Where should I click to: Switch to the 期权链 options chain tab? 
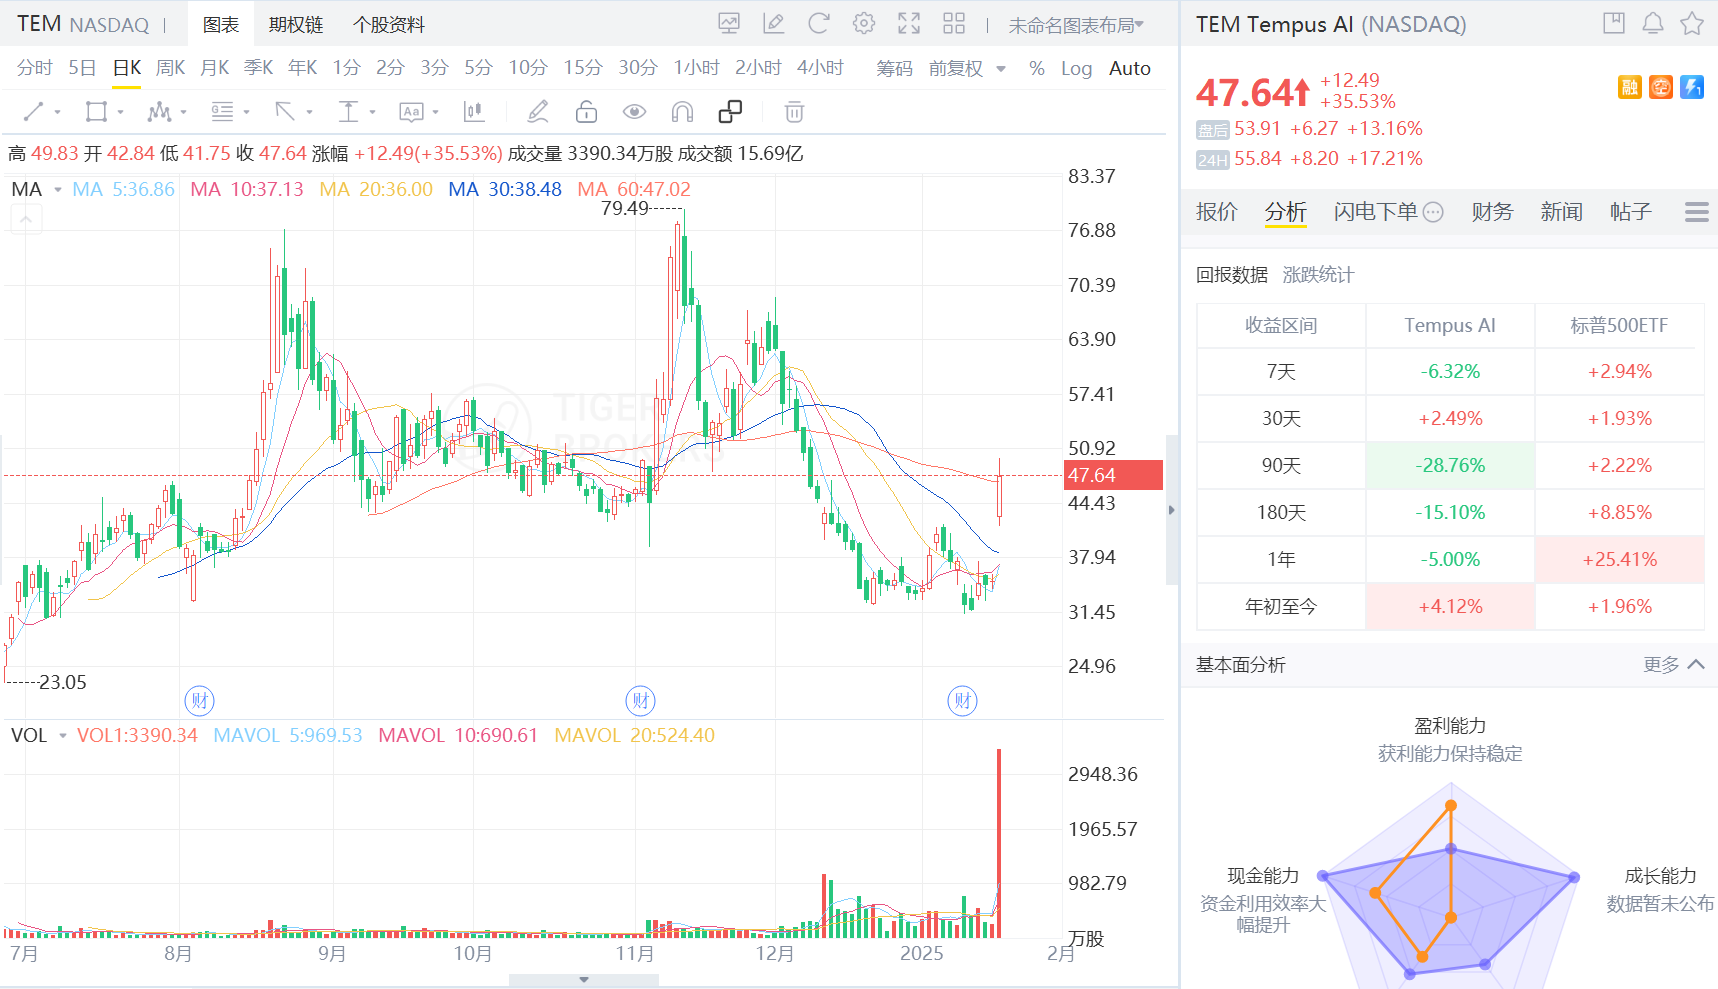point(296,25)
